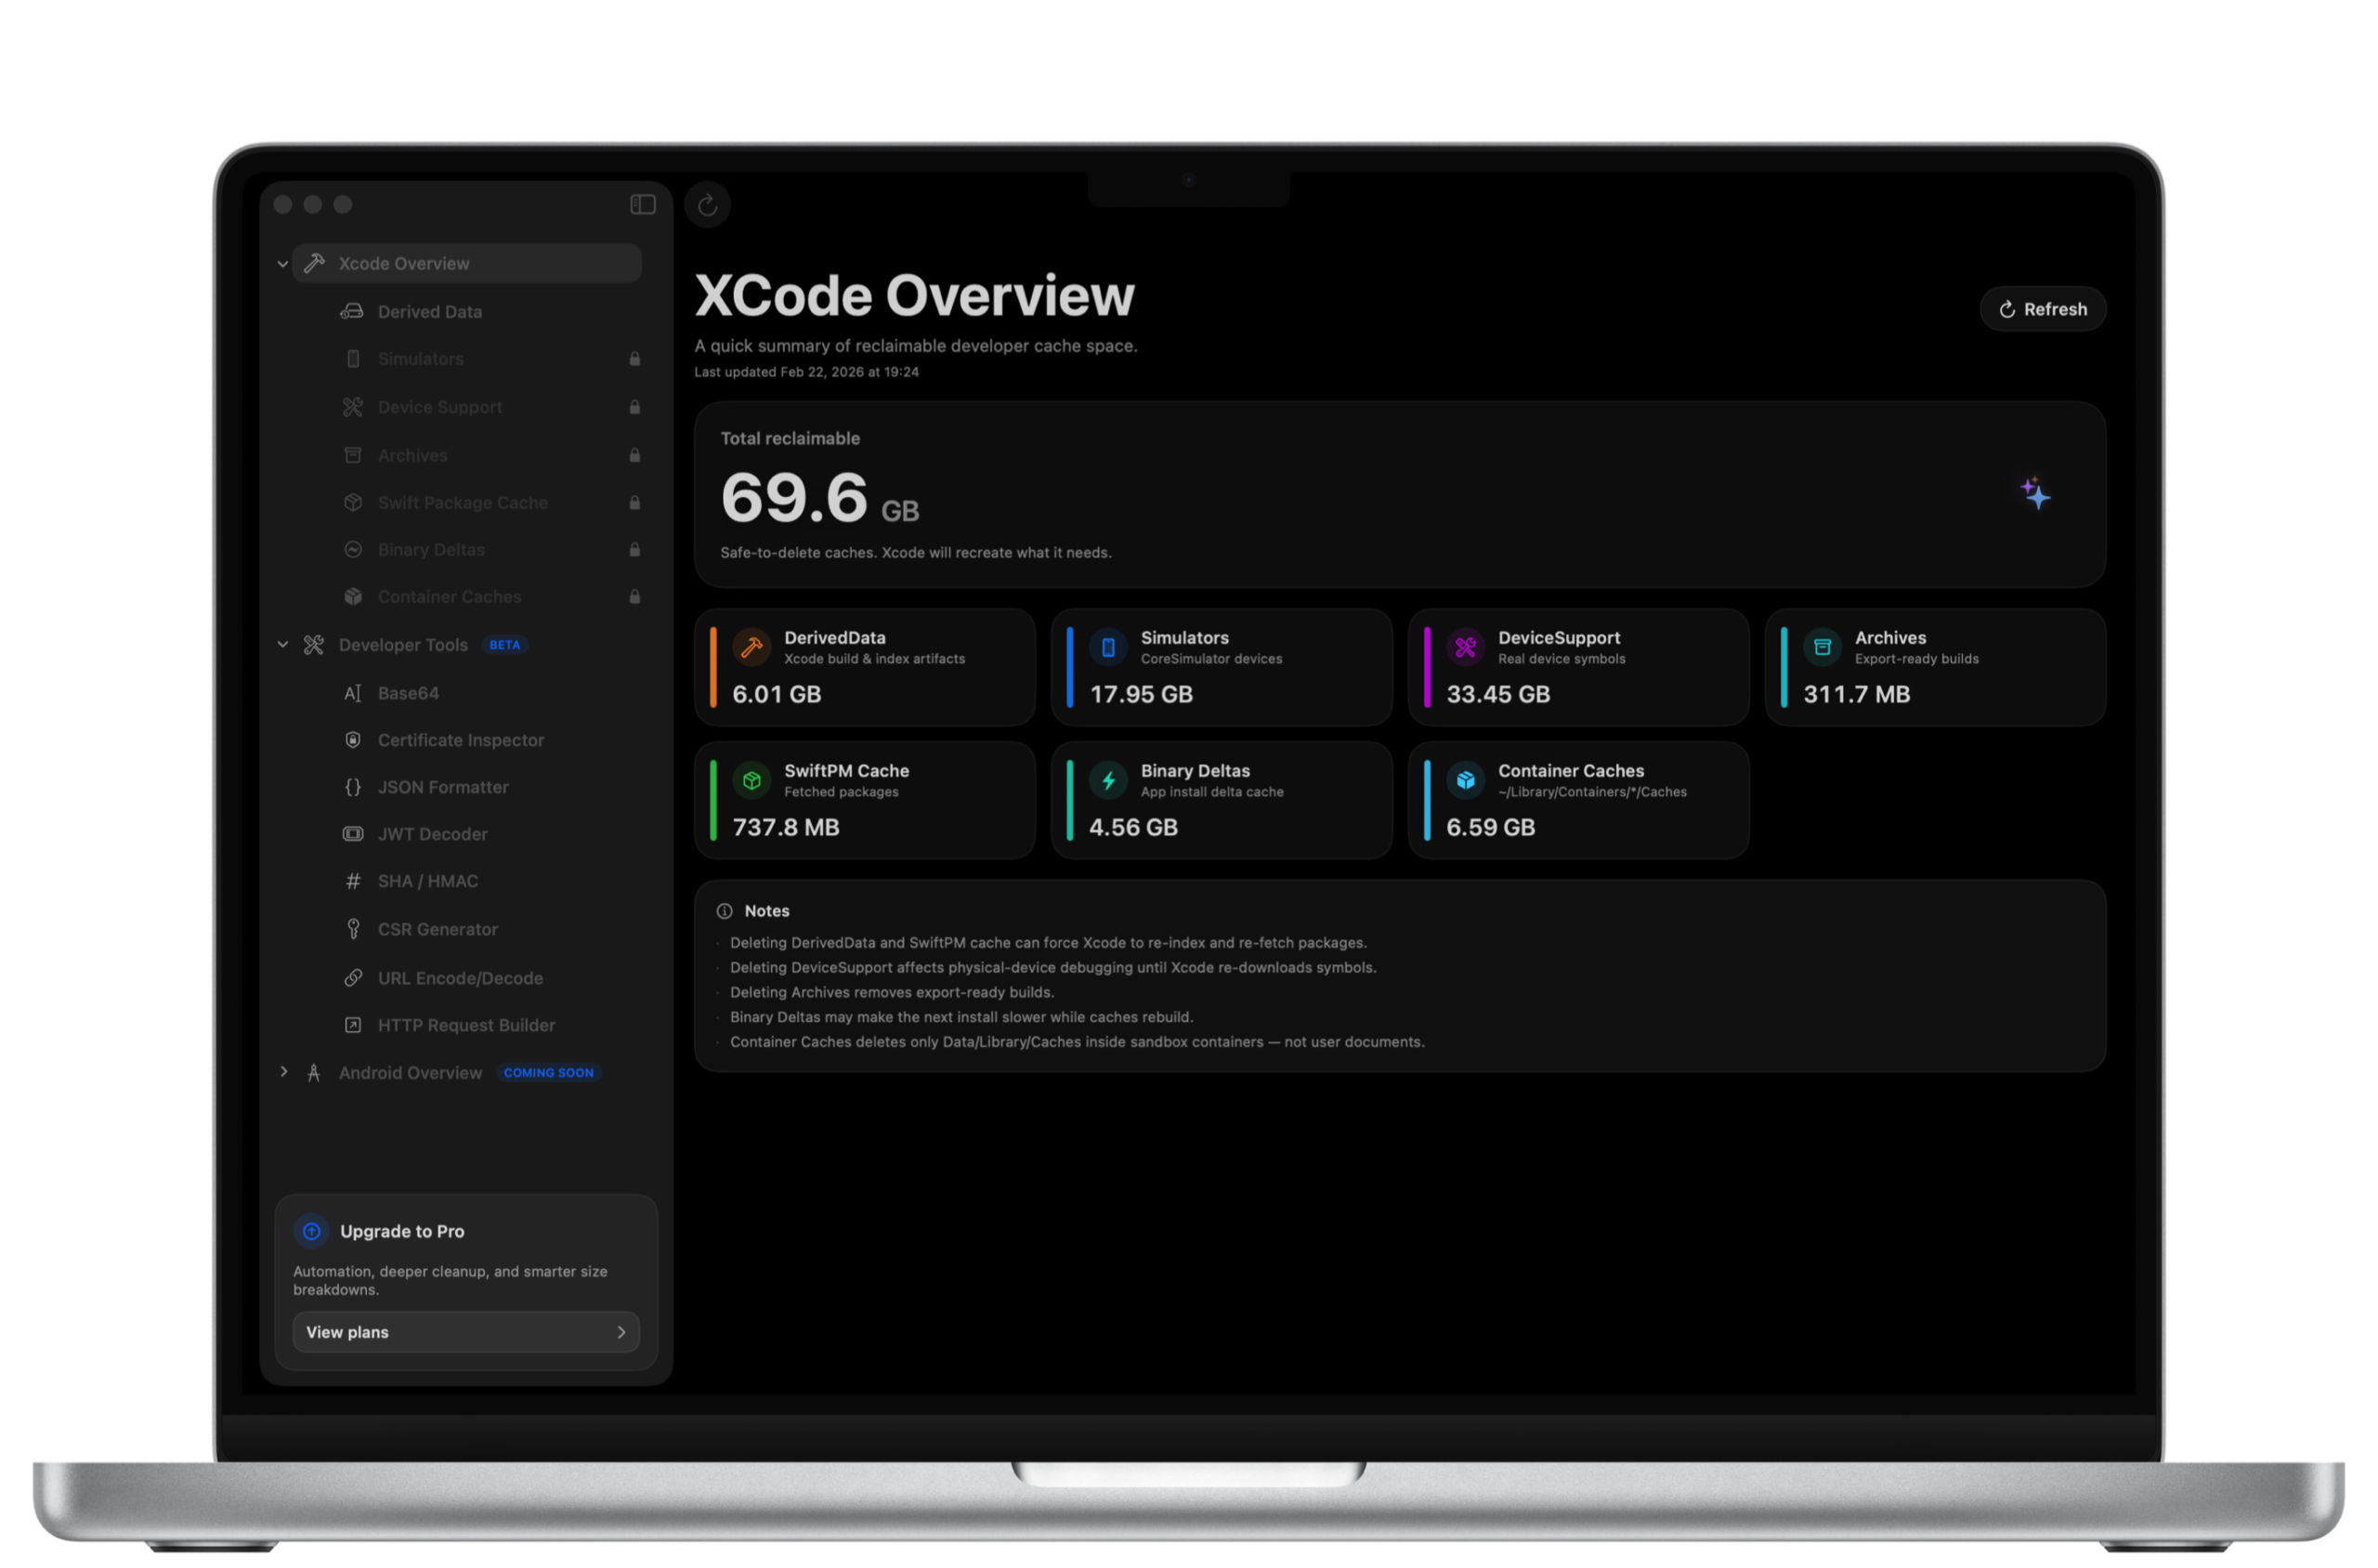The image size is (2378, 1568).
Task: Collapse the Xcode Overview section chevron
Action: (283, 264)
